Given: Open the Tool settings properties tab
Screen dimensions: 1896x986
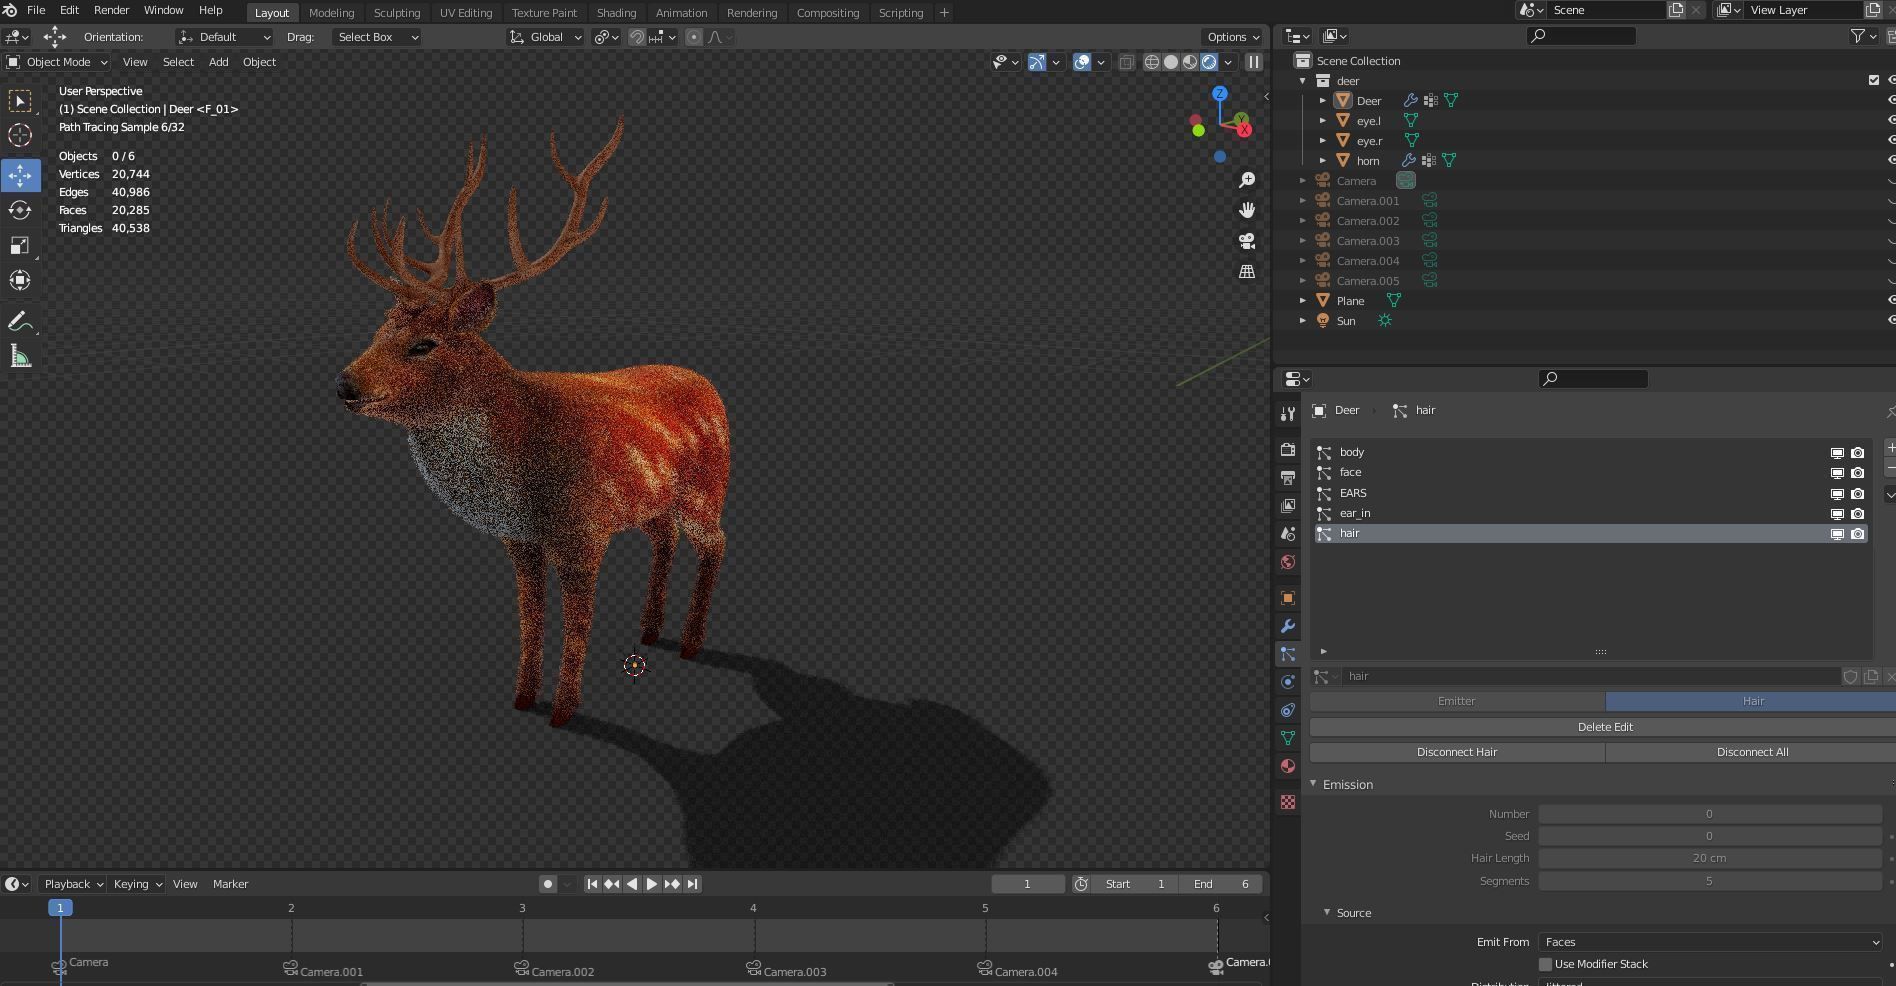Looking at the screenshot, I should pos(1288,414).
